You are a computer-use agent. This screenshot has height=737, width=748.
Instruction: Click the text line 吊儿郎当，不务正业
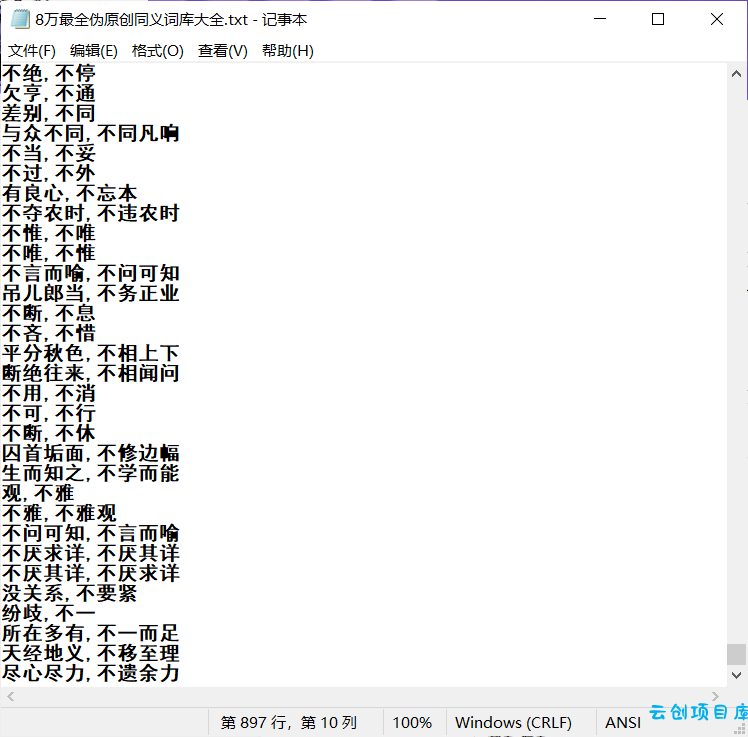90,293
